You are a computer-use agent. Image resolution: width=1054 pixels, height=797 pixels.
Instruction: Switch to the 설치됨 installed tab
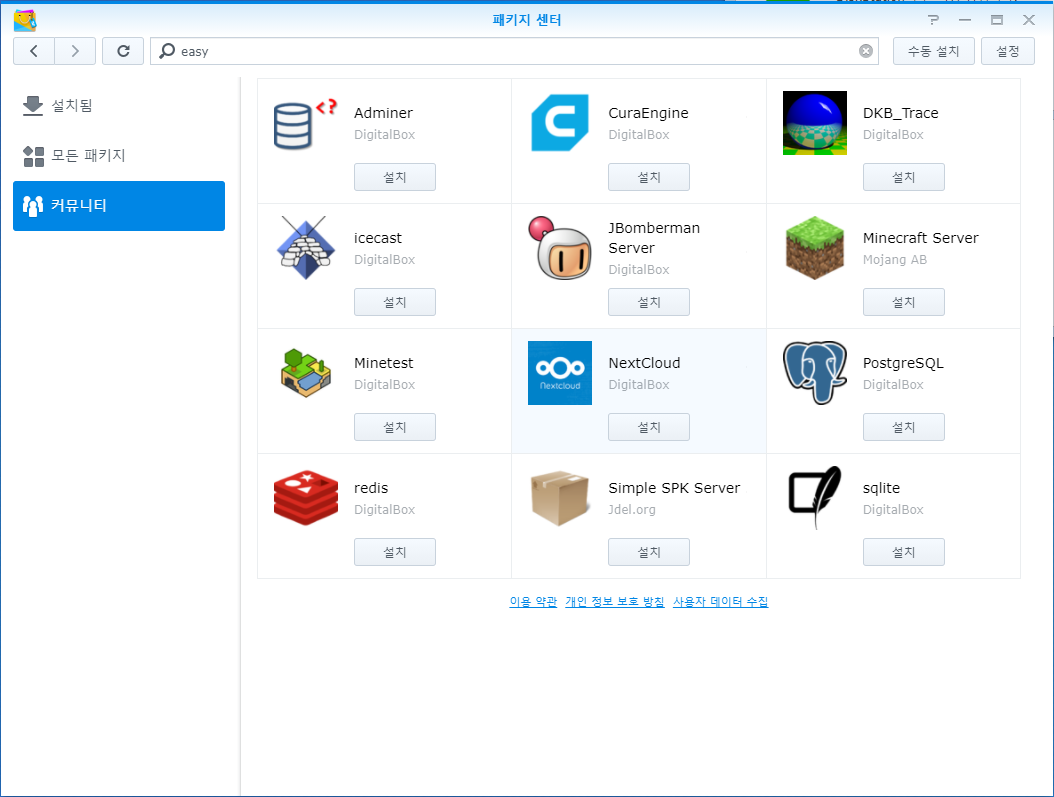119,106
